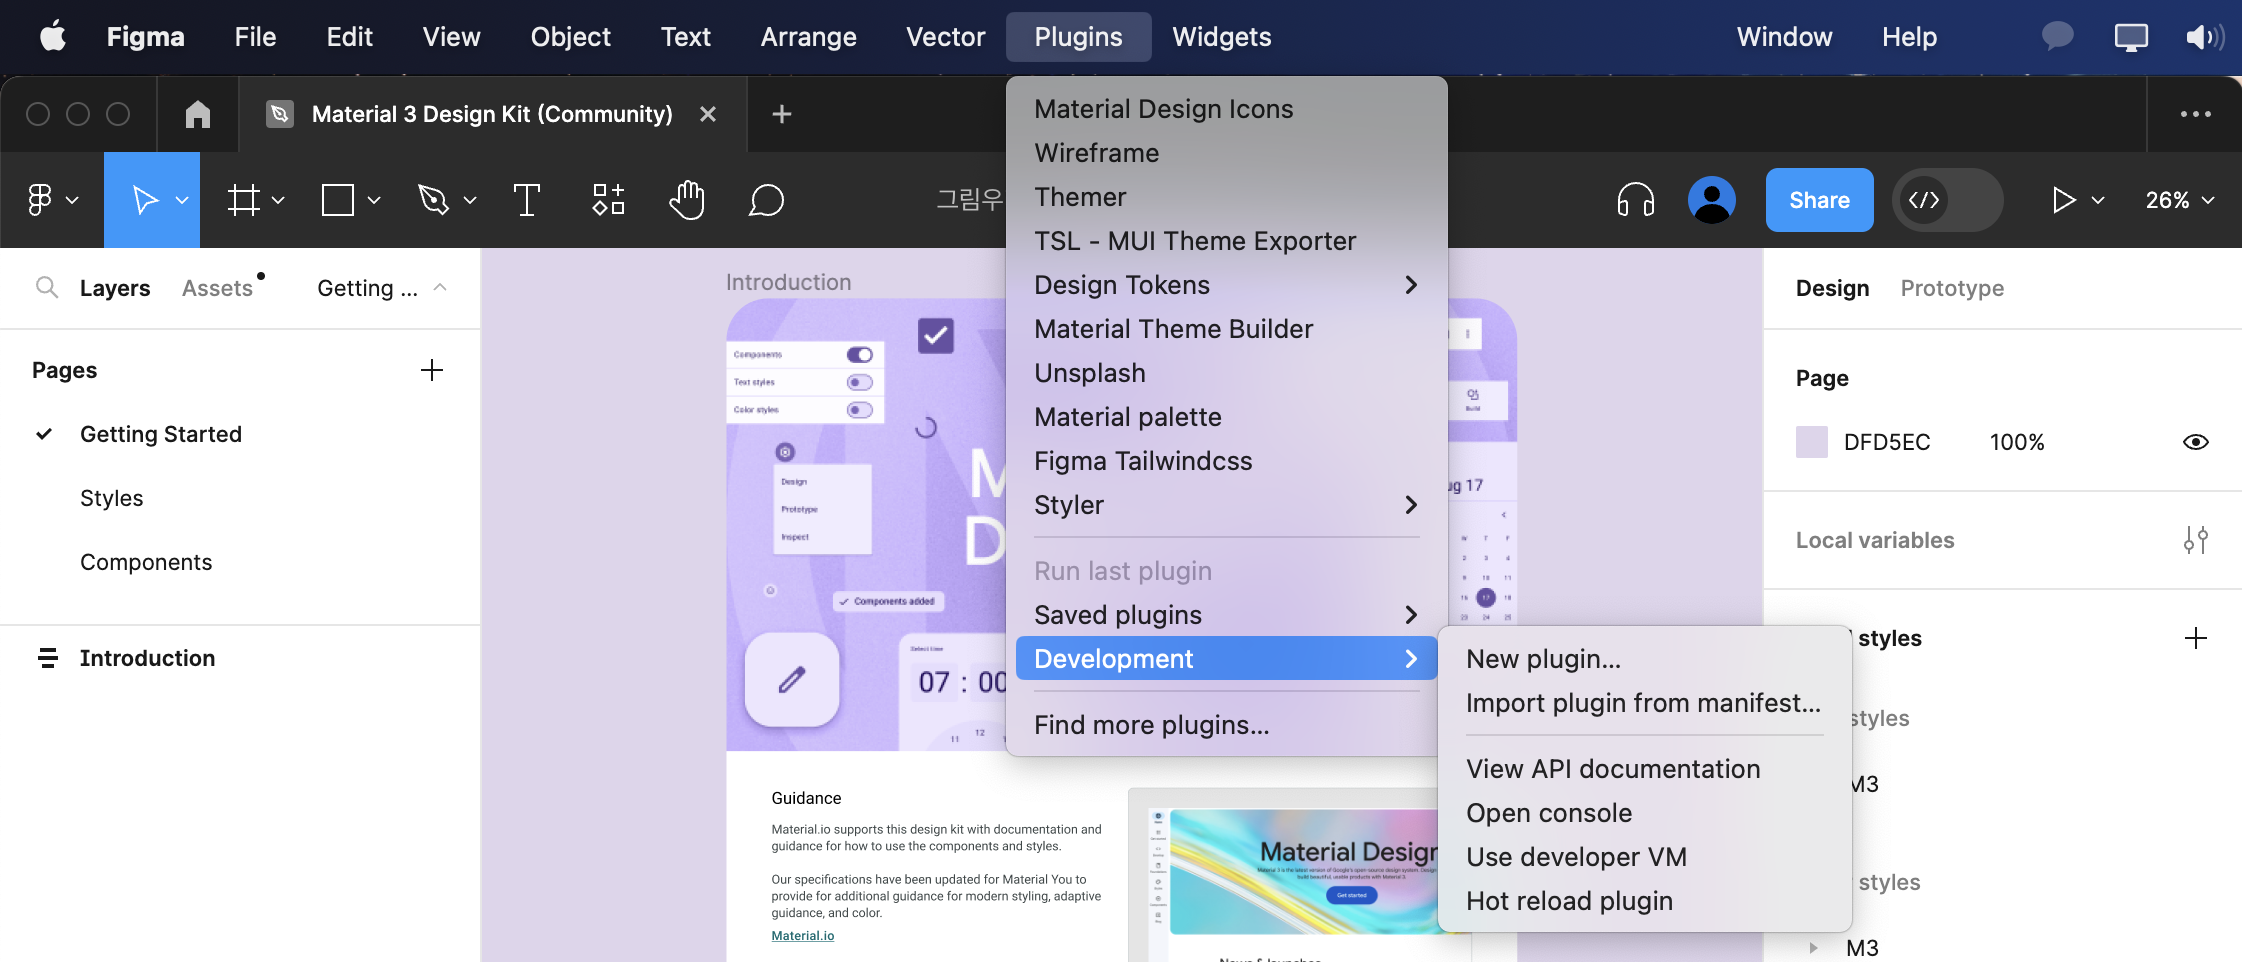
Task: Open a new tab with plus
Action: click(x=782, y=114)
